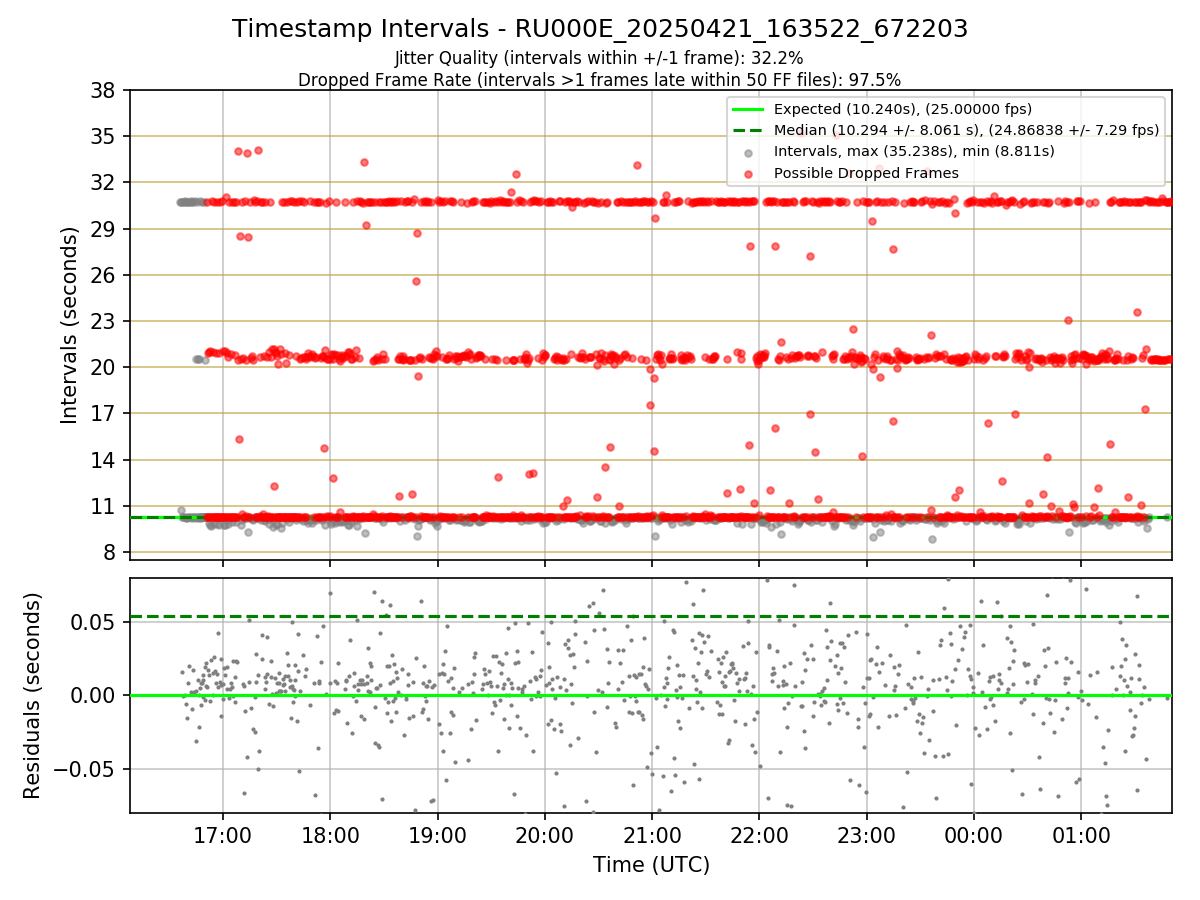Click the gray dot legend marker for Intervals
The width and height of the screenshot is (1200, 900).
[748, 152]
